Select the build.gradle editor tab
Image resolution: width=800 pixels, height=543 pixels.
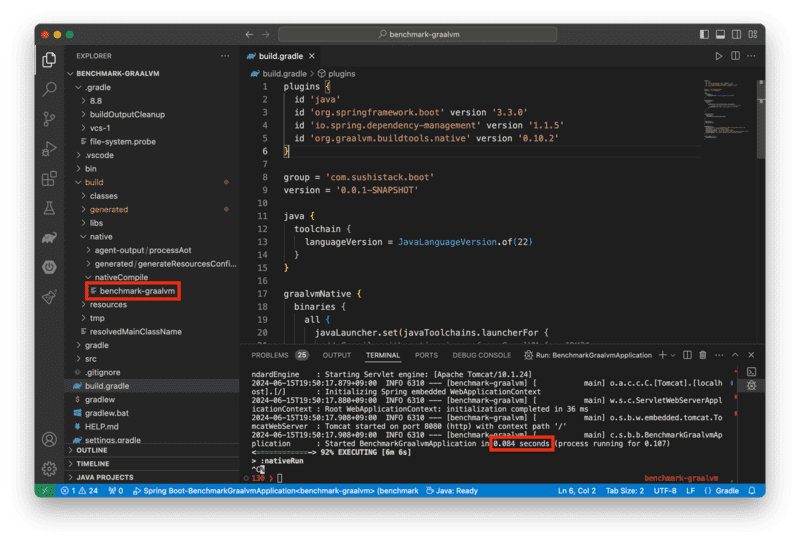point(281,56)
